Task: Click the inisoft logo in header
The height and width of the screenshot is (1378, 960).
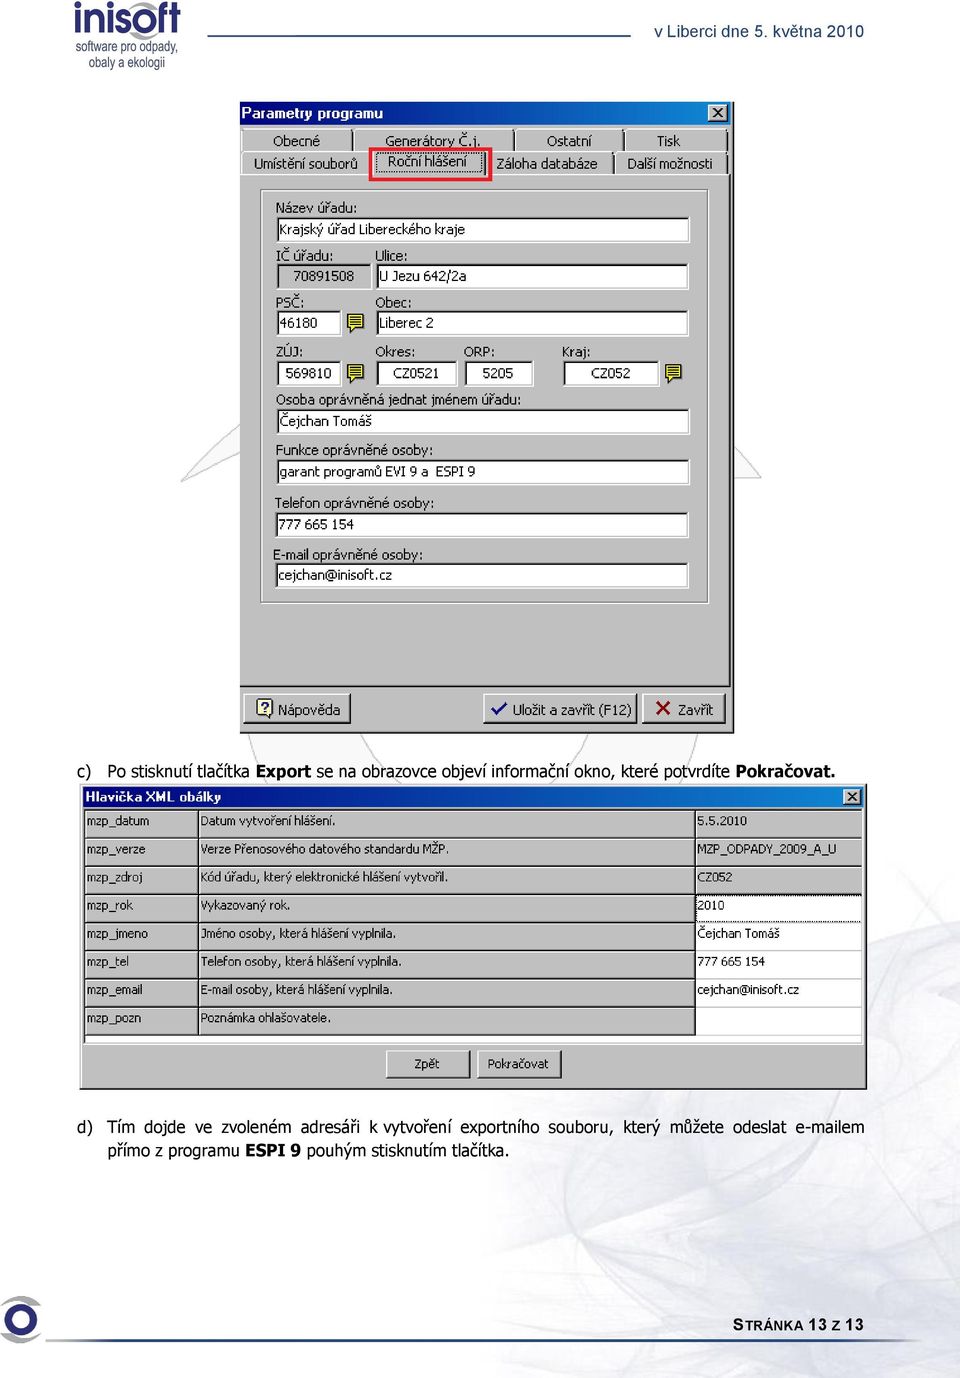Action: coord(127,35)
